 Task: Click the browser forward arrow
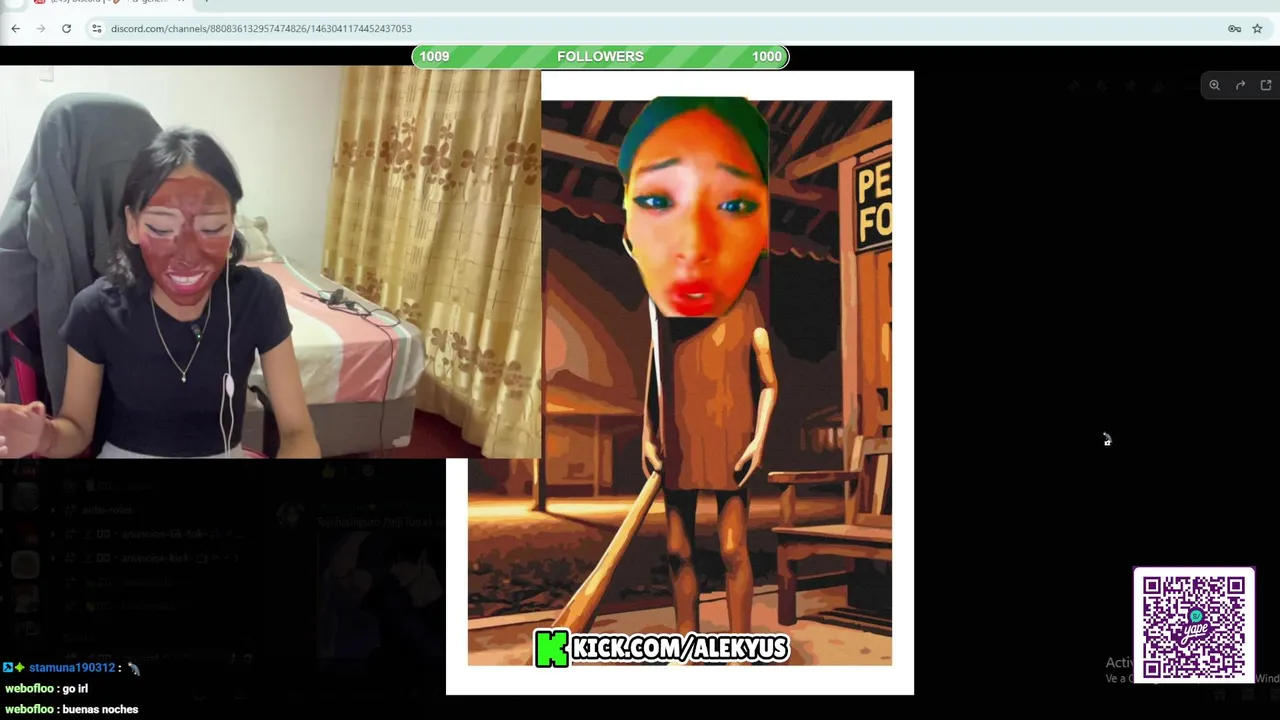coord(41,29)
